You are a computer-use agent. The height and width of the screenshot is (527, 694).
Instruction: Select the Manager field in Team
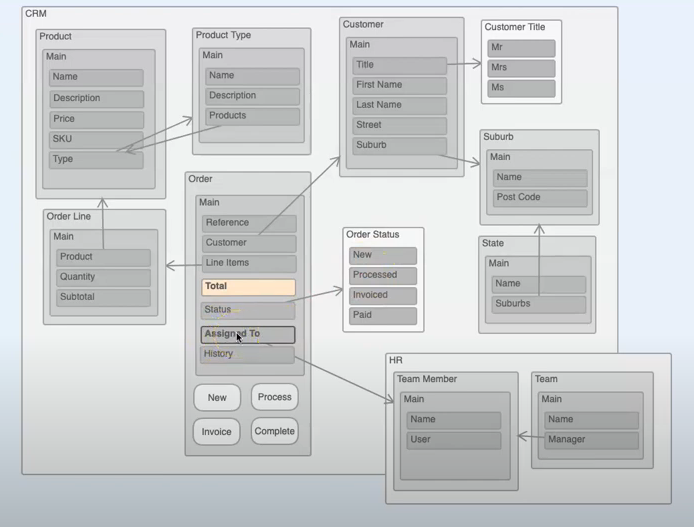point(592,440)
